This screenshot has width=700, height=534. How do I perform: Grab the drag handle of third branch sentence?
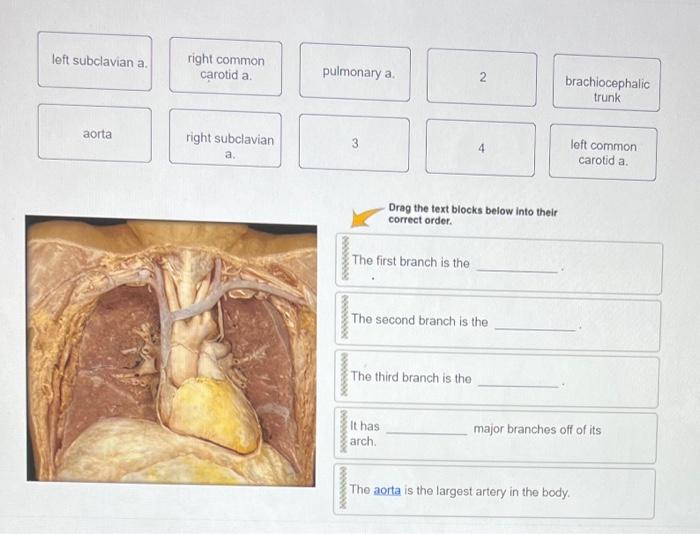344,374
